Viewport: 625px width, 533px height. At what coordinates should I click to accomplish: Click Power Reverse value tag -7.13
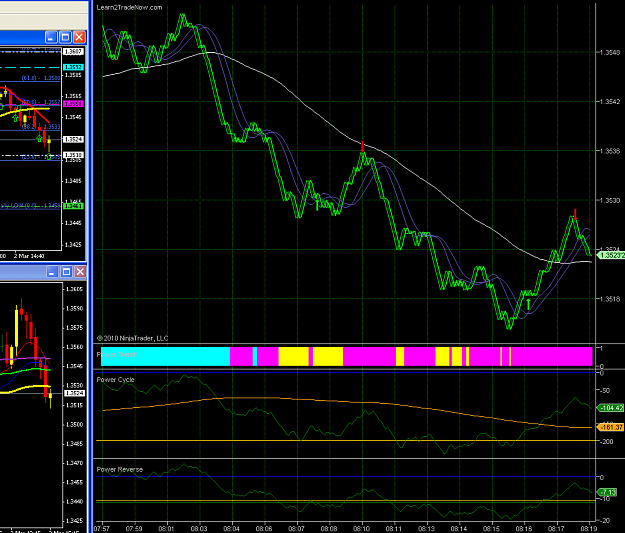607,492
